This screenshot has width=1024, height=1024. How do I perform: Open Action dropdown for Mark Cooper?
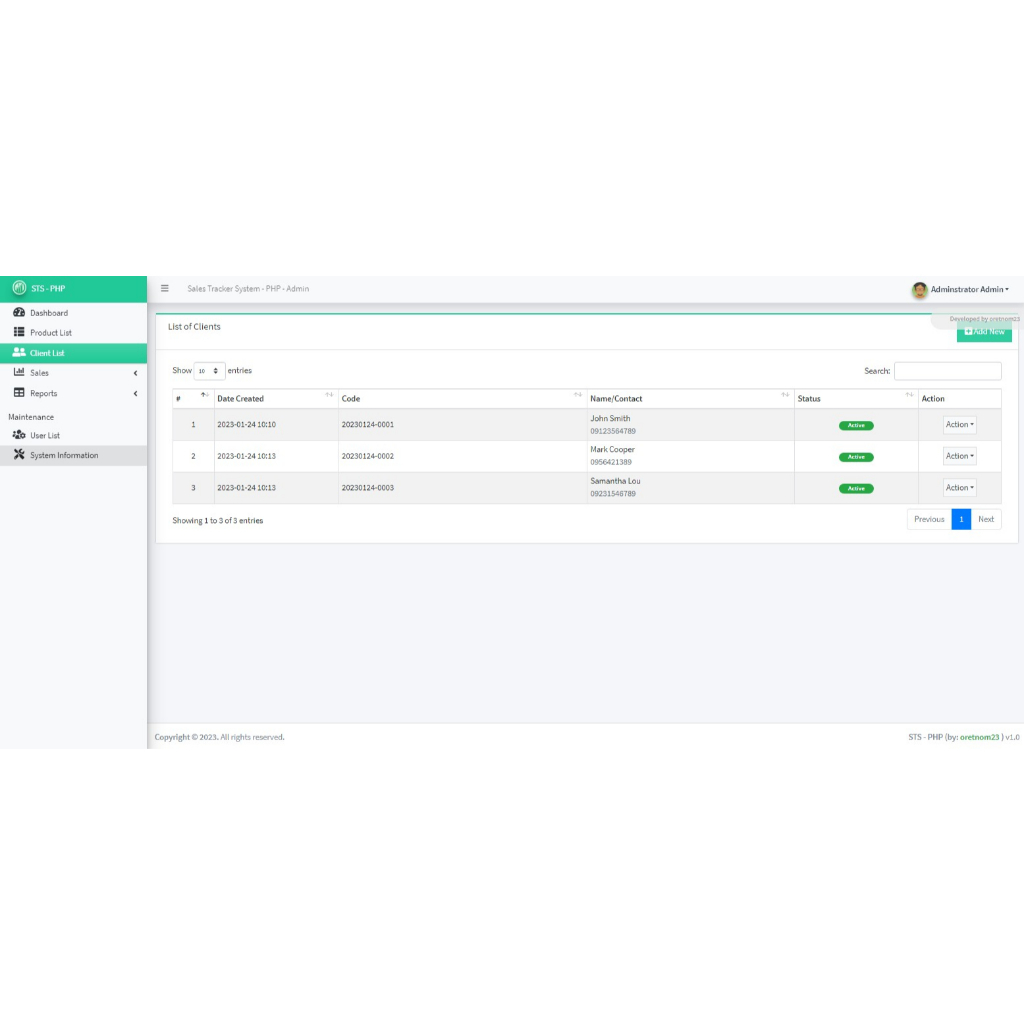[959, 456]
